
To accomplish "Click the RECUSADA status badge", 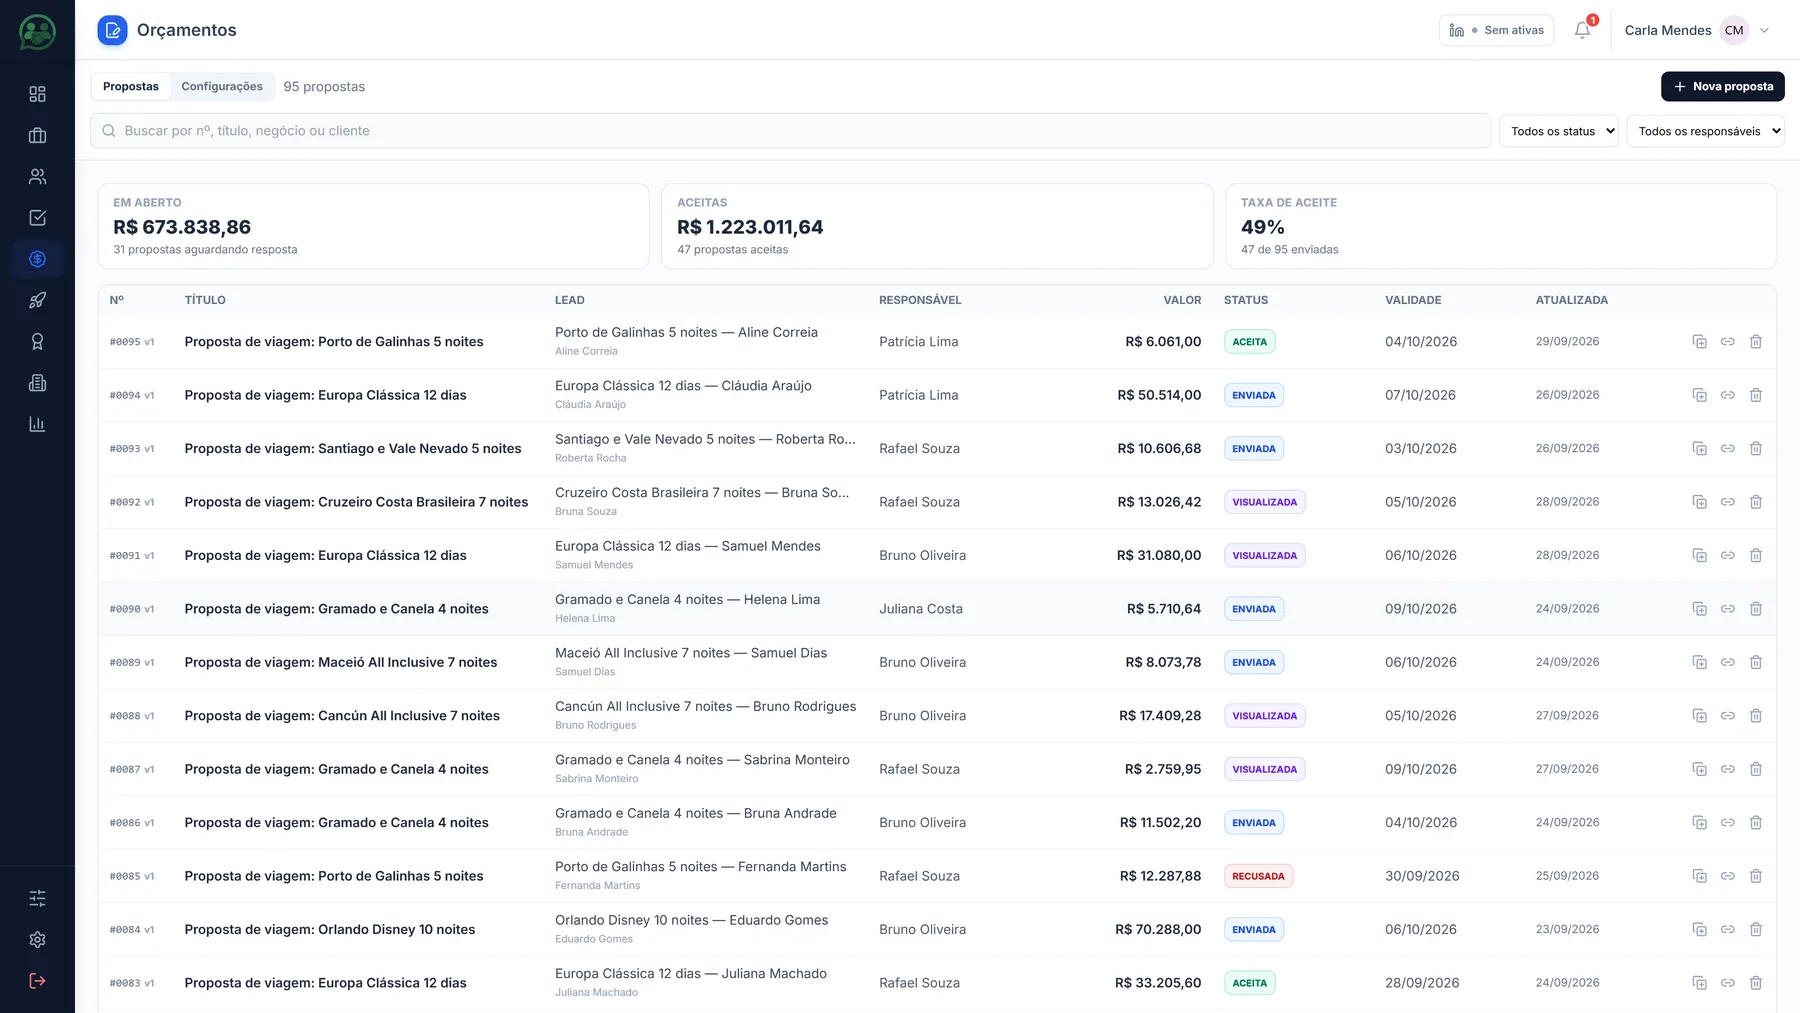I will (1258, 876).
